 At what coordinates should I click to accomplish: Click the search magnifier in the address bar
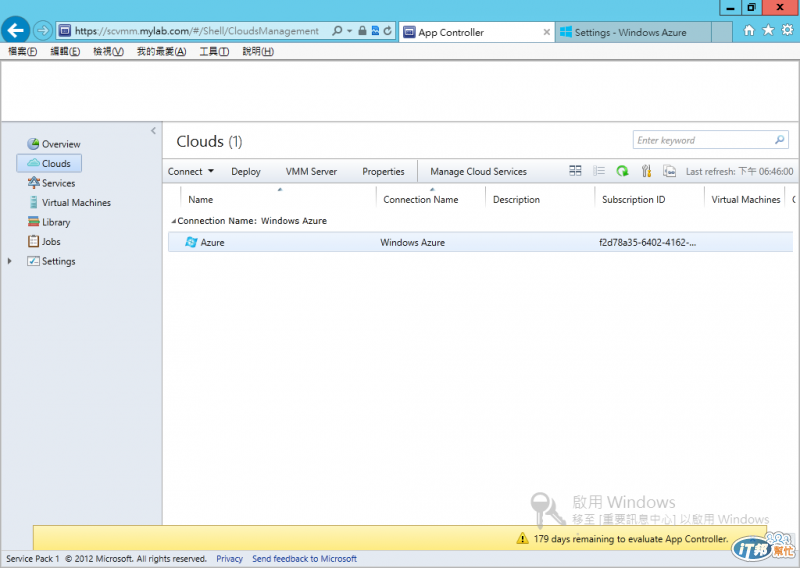pos(337,31)
